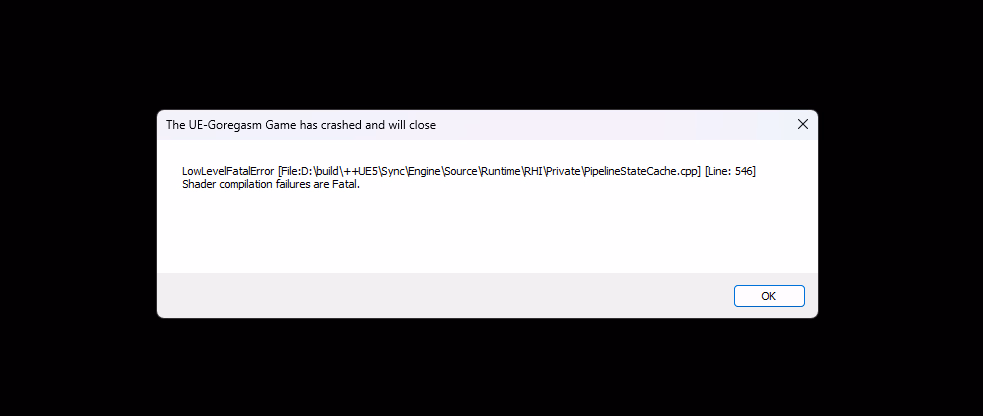Click OK to dismiss the crash dialog
The height and width of the screenshot is (416, 983).
click(769, 296)
